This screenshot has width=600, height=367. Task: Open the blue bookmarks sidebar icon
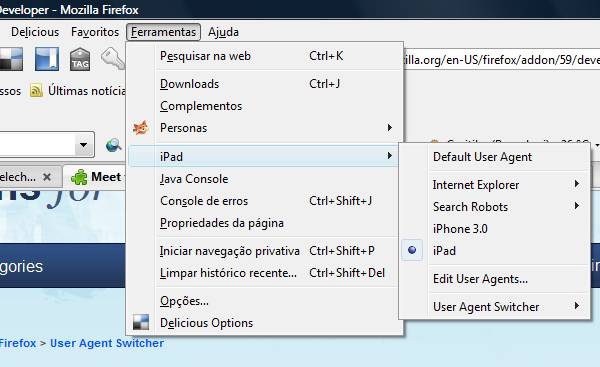[47, 59]
